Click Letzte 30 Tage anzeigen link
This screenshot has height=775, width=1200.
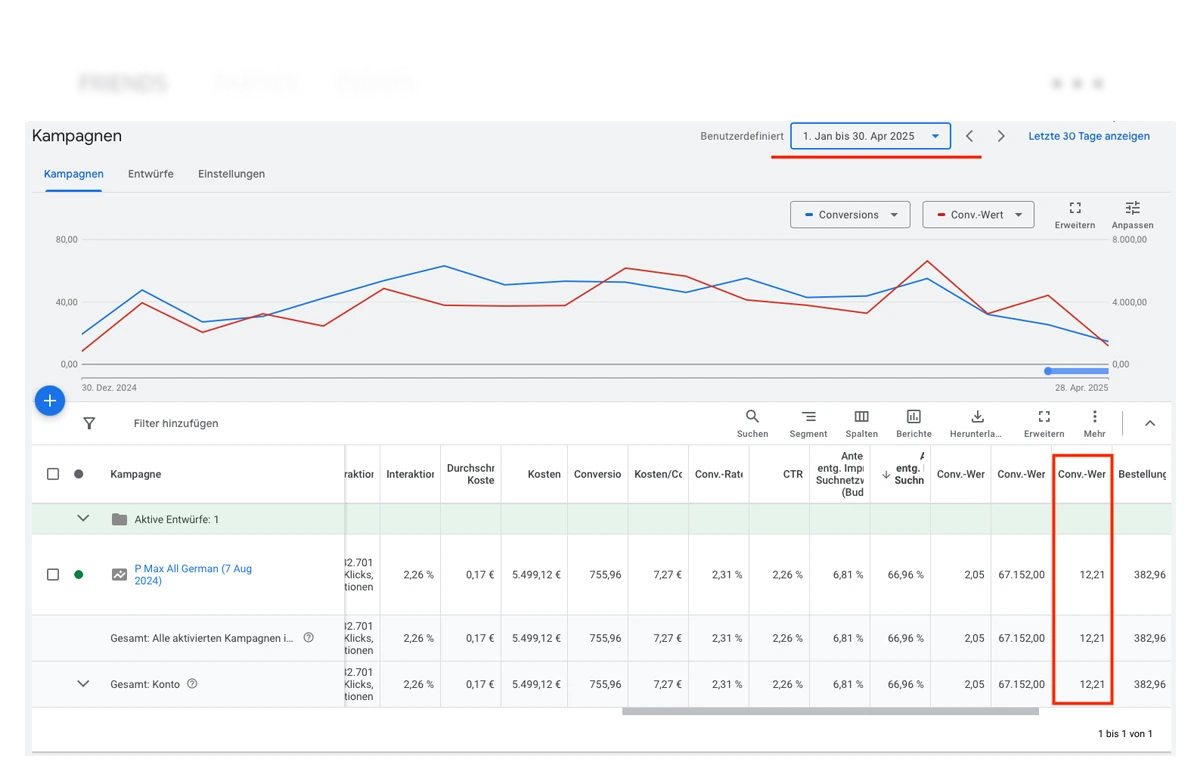pos(1089,136)
